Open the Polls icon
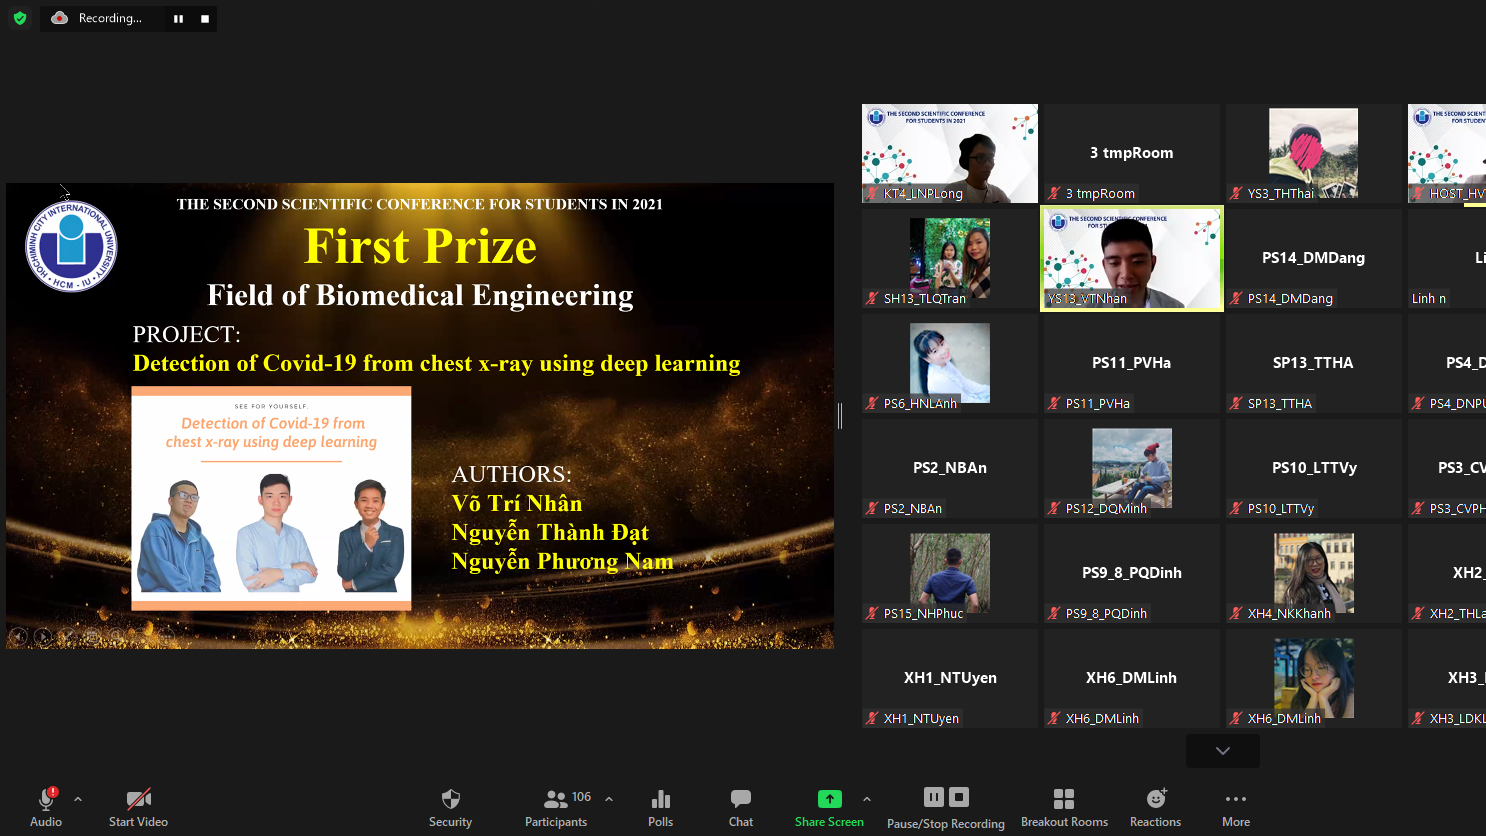 tap(660, 807)
